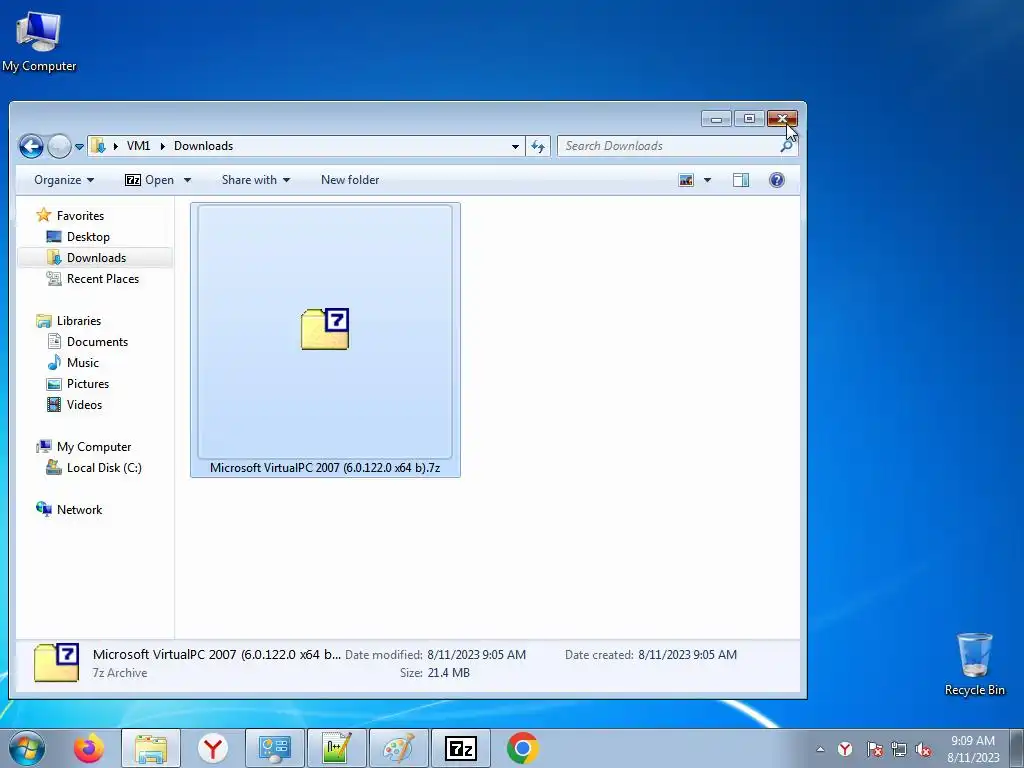The width and height of the screenshot is (1024, 768).
Task: Click the Microsoft VirtualPC 2007 file name label
Action: coord(325,468)
